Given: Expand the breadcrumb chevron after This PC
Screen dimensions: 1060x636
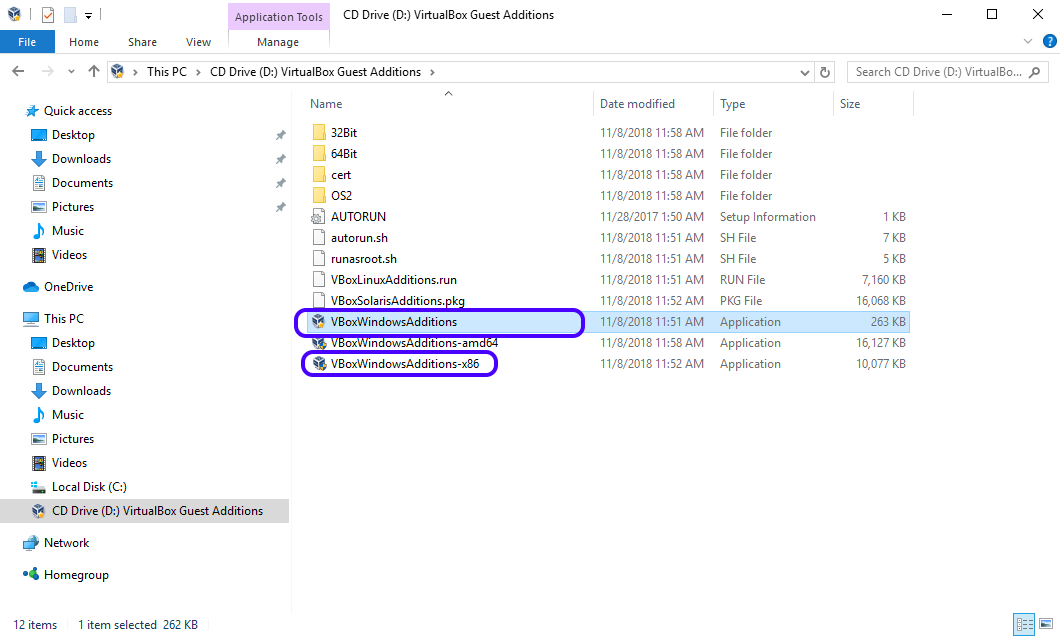Looking at the screenshot, I should 198,72.
